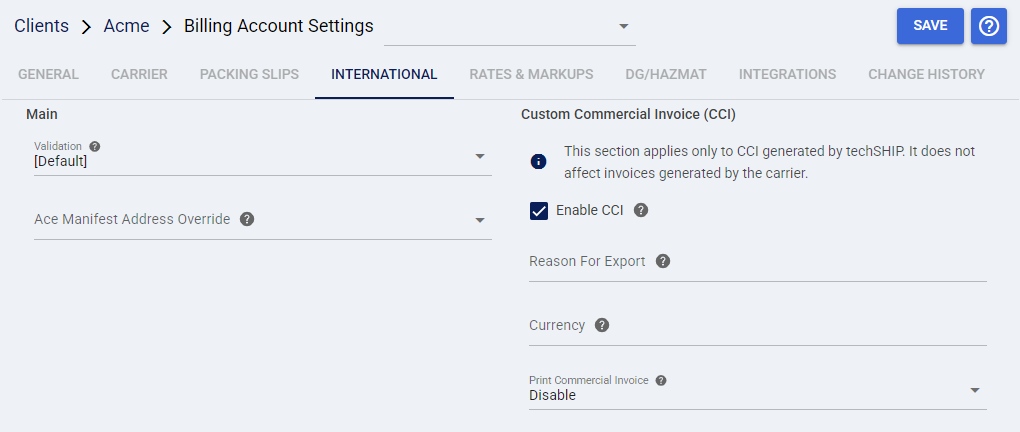
Task: Click the help icon beside Enable CCI
Action: pyautogui.click(x=641, y=211)
